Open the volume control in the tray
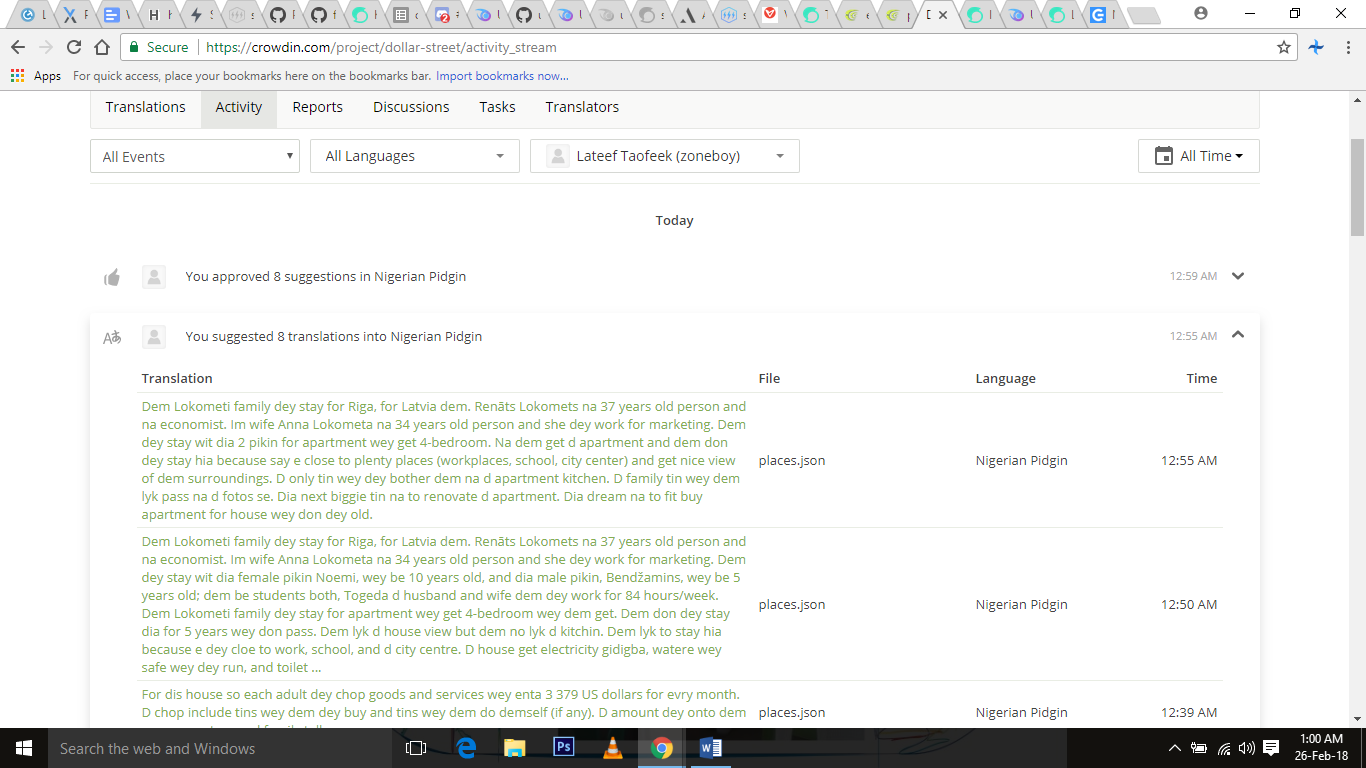The width and height of the screenshot is (1366, 768). click(1246, 748)
